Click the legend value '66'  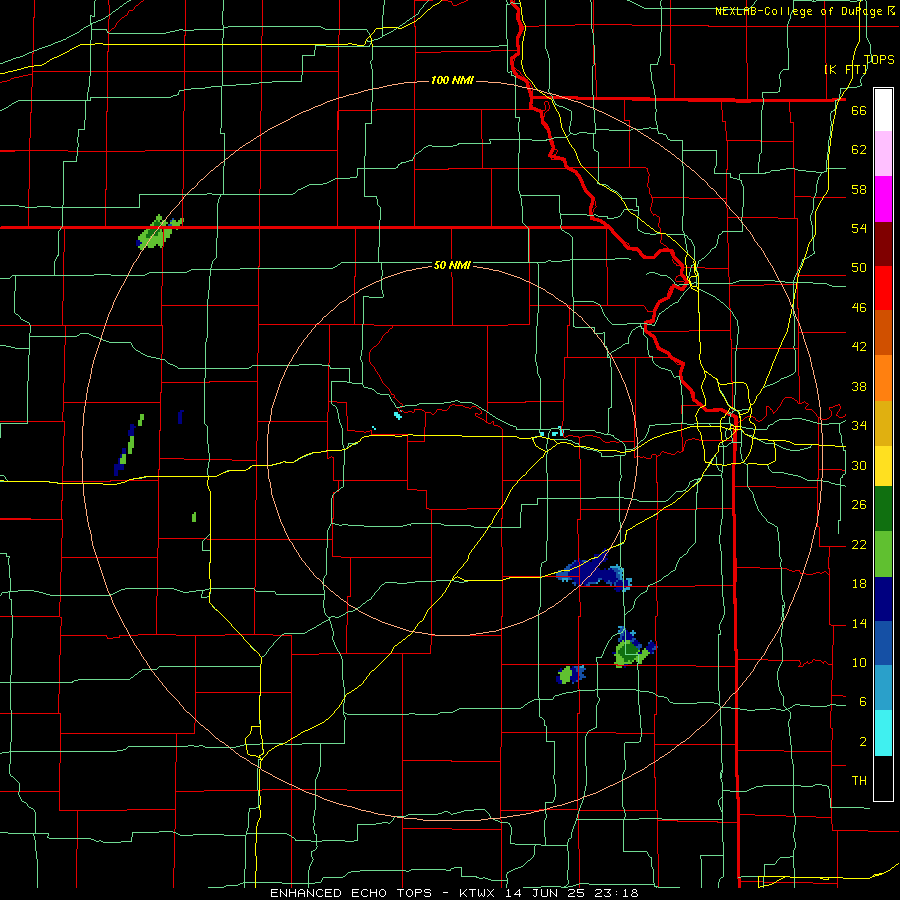tap(859, 111)
